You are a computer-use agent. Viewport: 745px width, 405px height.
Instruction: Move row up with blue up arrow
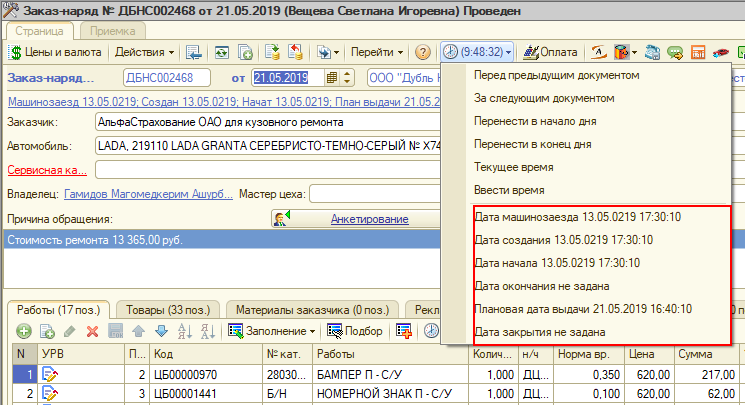[x=138, y=330]
